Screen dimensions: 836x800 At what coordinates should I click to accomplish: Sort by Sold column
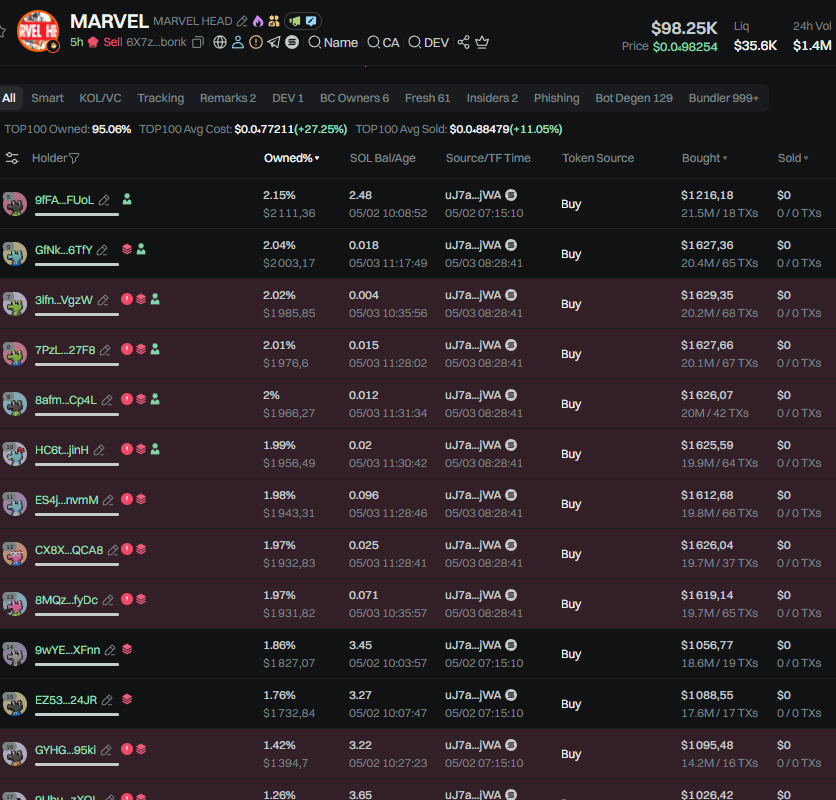[x=793, y=158]
